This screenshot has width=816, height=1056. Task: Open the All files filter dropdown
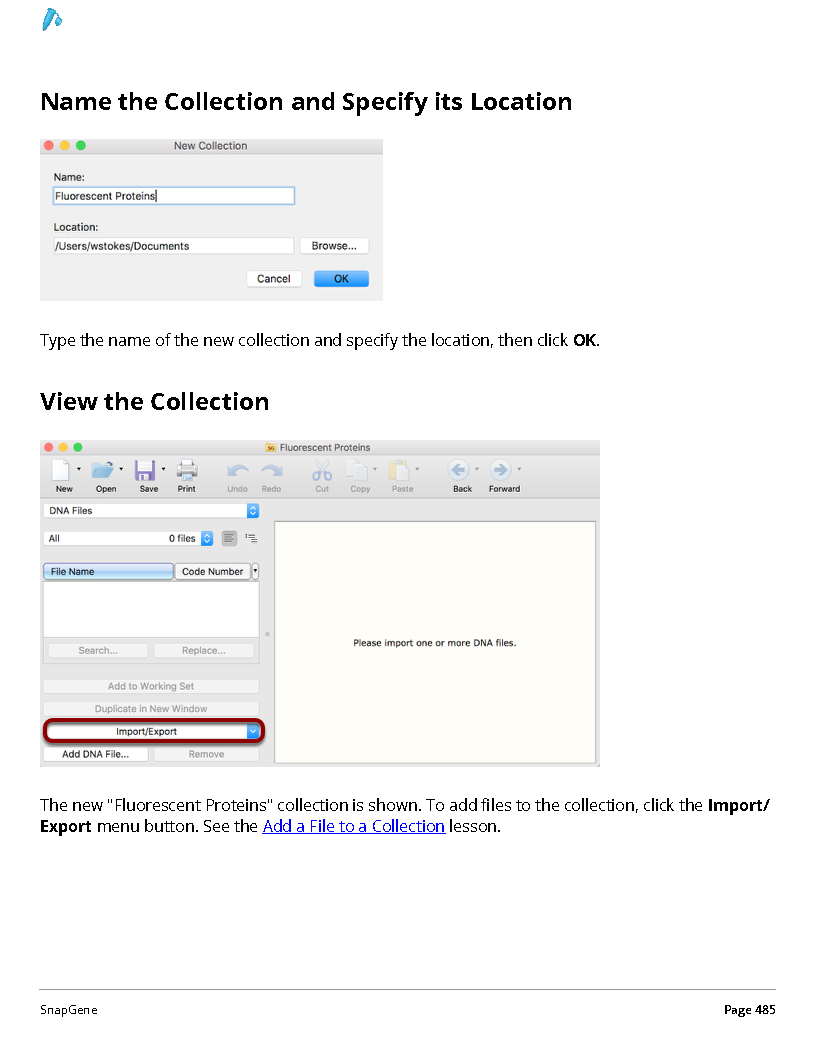click(129, 538)
